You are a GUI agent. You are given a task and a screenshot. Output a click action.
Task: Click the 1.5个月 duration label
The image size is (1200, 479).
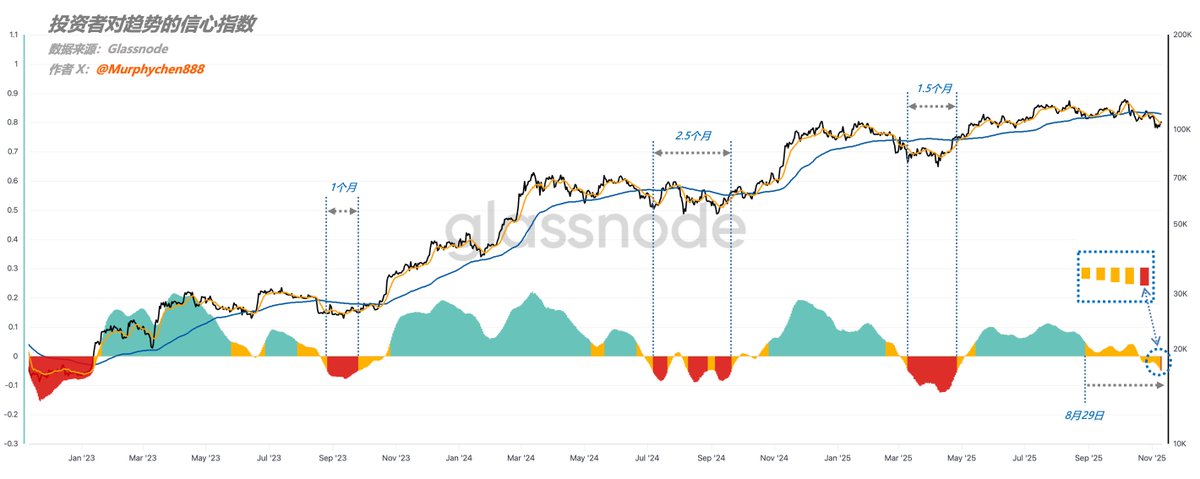tap(935, 88)
